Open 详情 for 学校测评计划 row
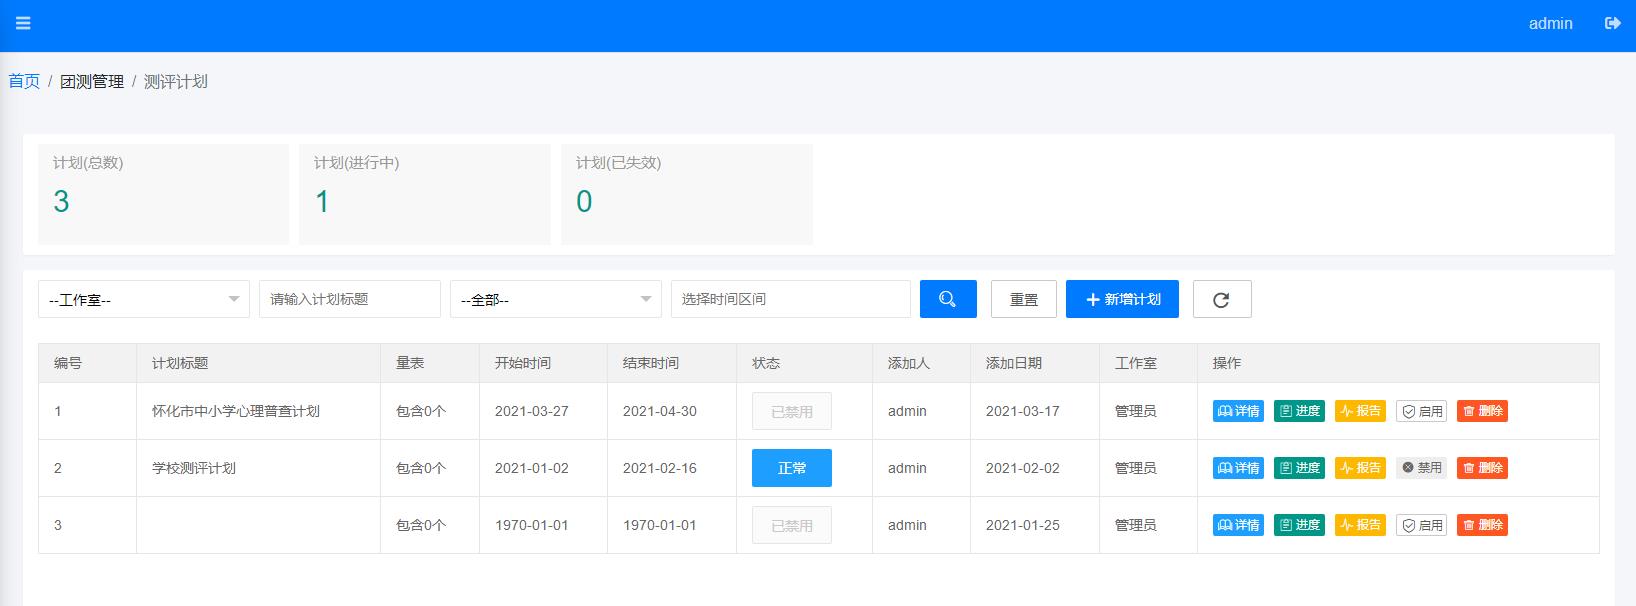1636x606 pixels. click(1238, 468)
